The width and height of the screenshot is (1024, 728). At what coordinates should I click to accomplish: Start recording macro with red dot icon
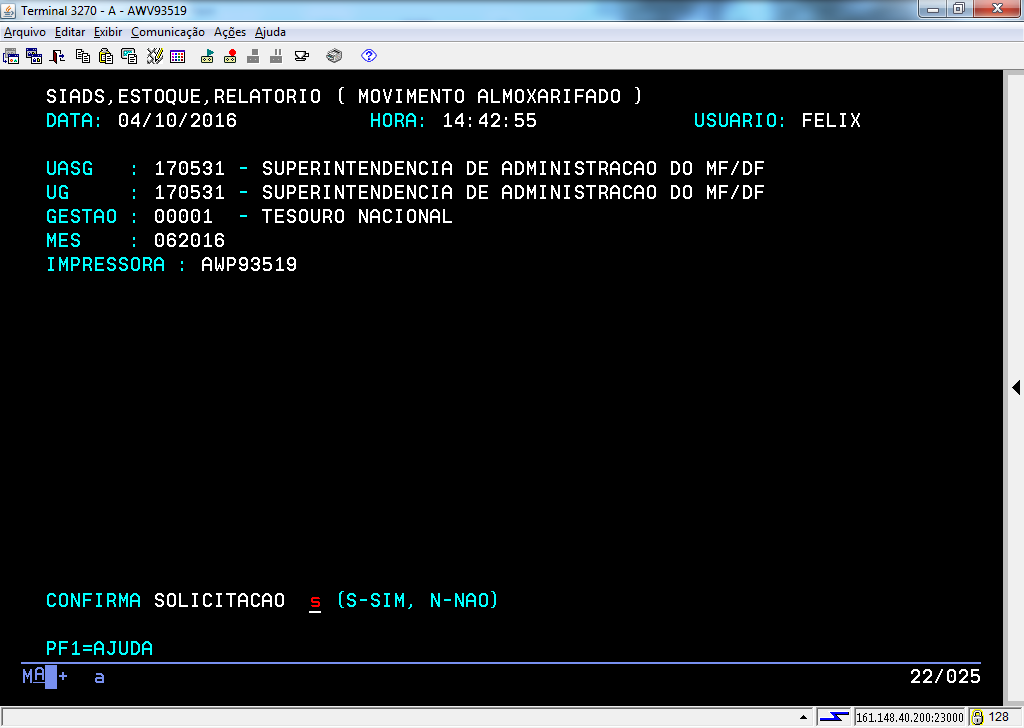230,56
